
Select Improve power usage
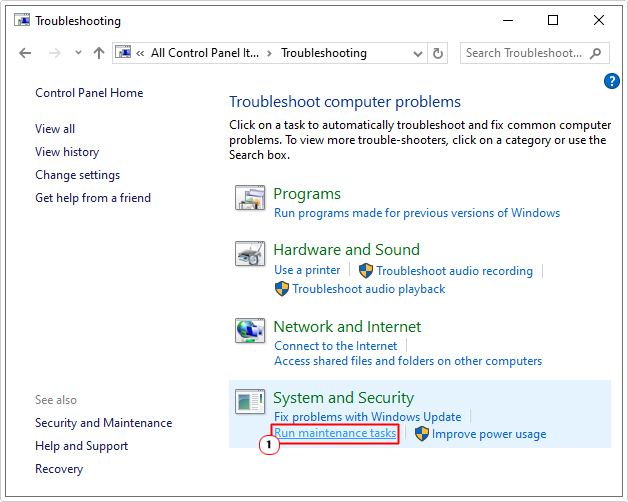pos(489,434)
